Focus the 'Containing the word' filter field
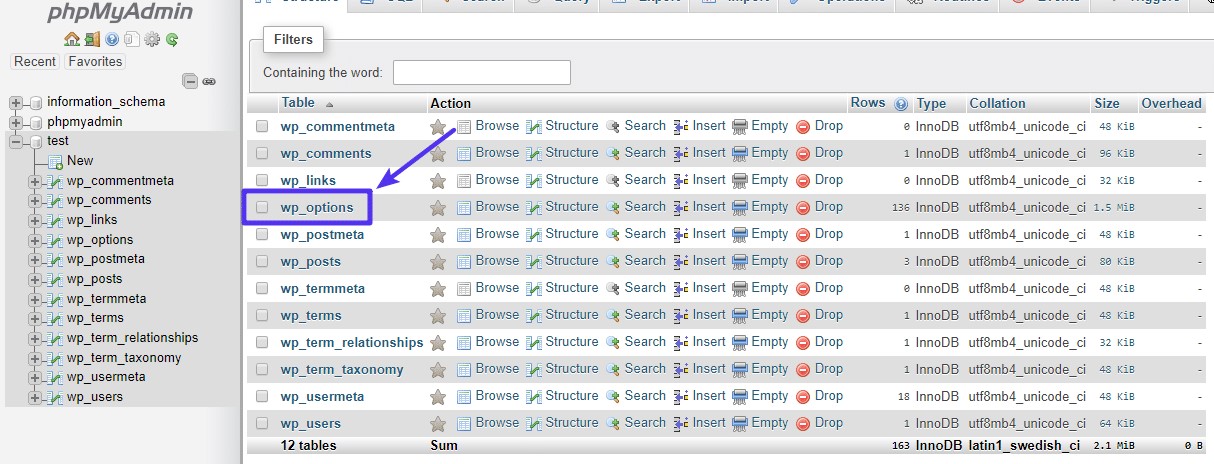This screenshot has width=1214, height=464. pos(482,73)
